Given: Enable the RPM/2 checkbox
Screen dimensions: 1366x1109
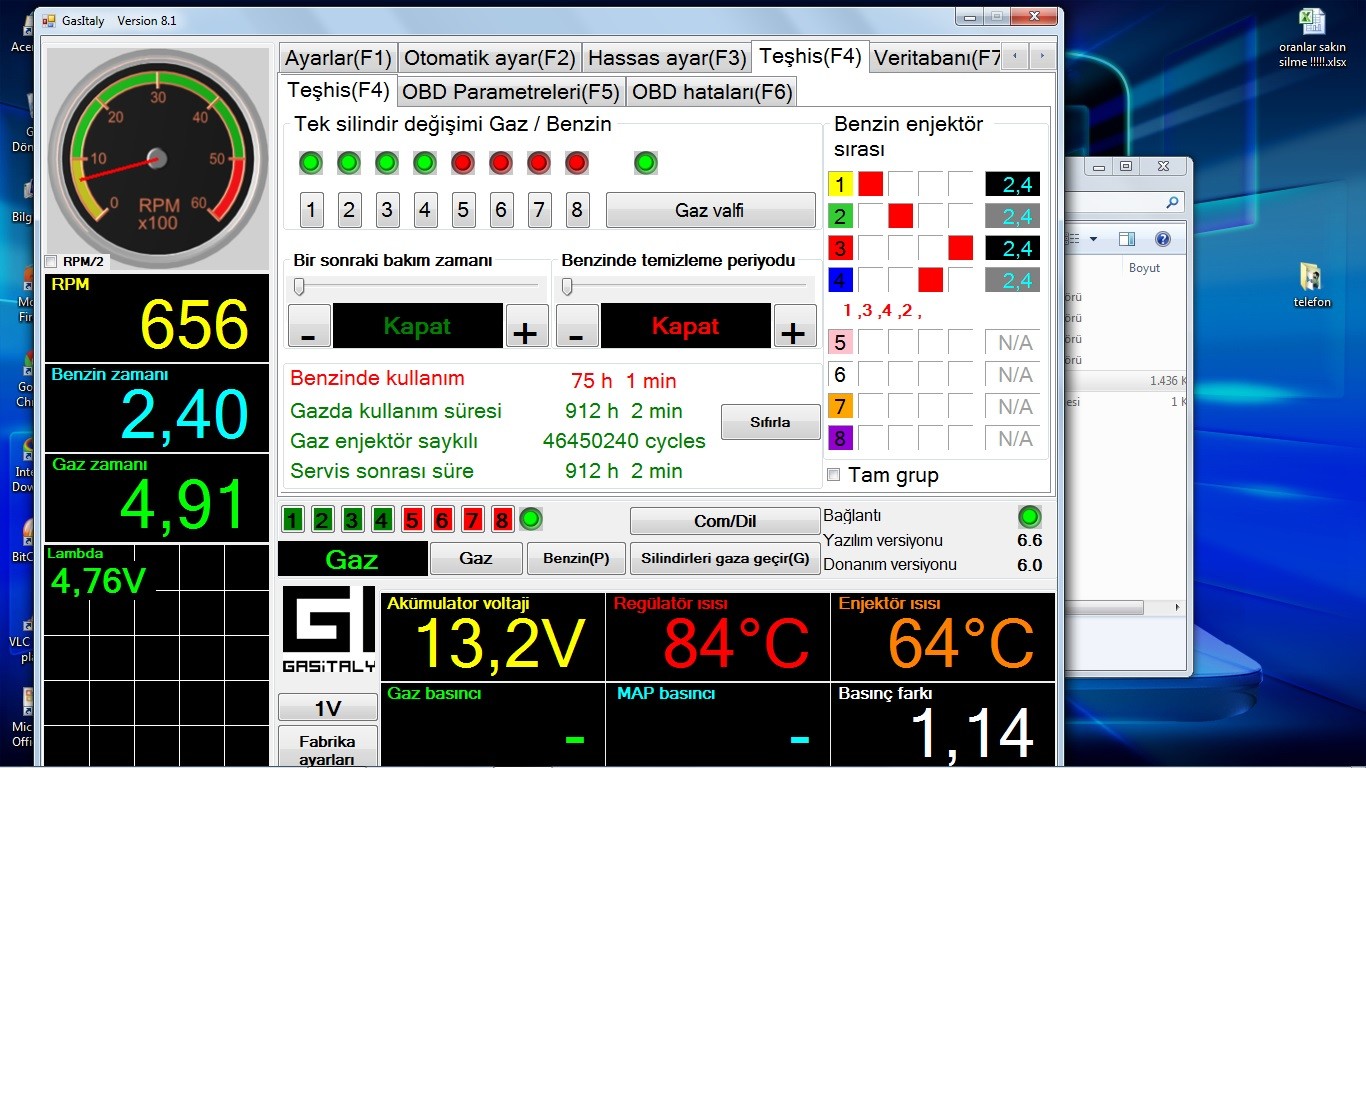Looking at the screenshot, I should [51, 262].
